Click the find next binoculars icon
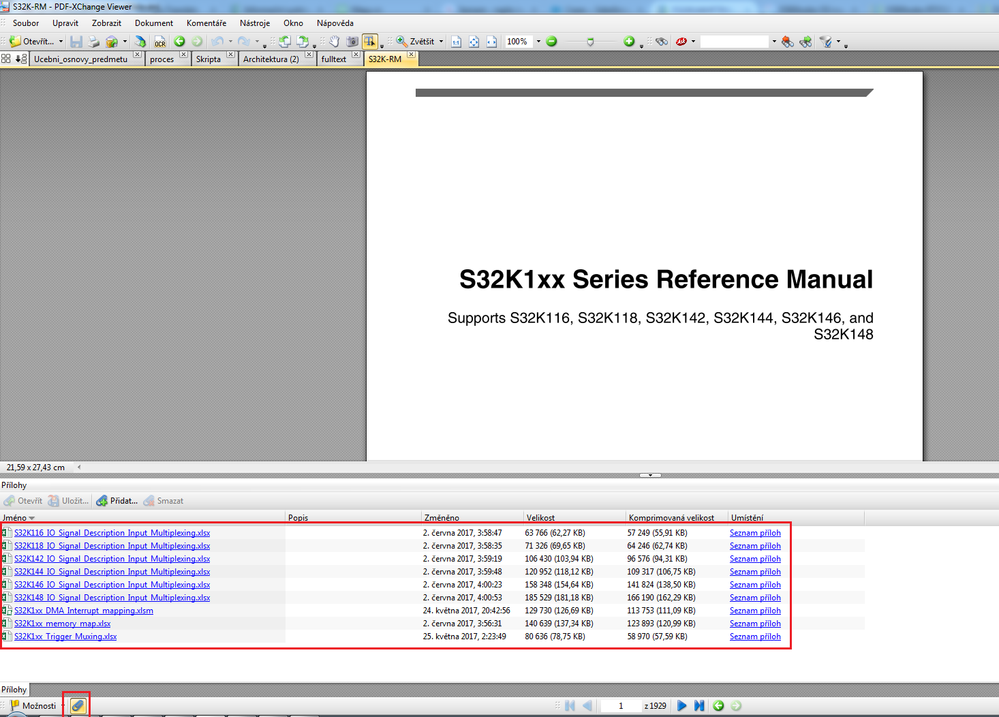This screenshot has width=999, height=717. pos(806,41)
